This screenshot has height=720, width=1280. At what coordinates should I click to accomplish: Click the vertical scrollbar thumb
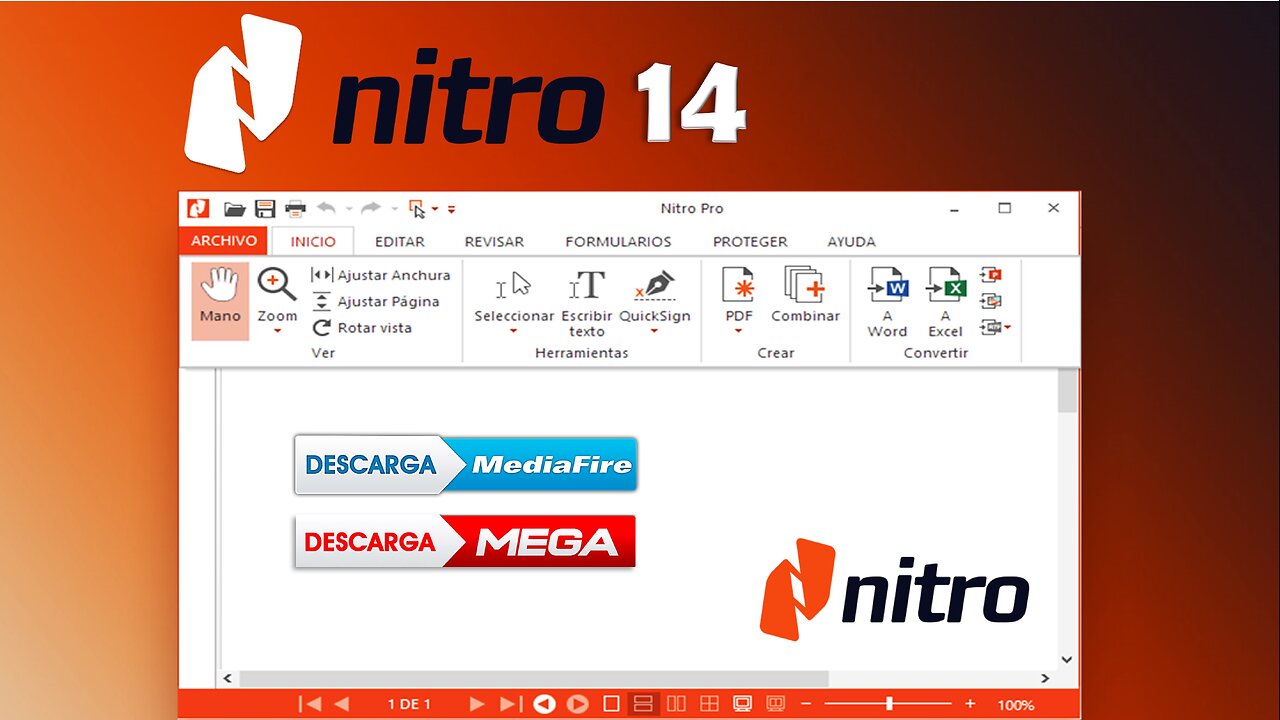point(1067,391)
